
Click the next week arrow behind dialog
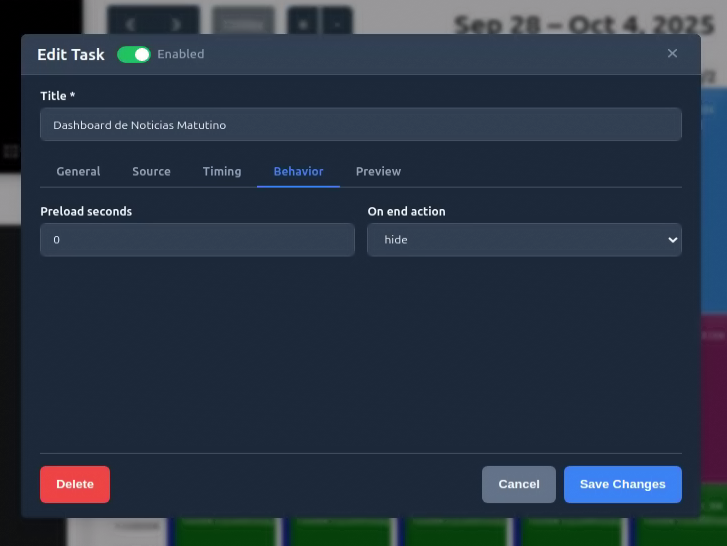[x=176, y=23]
